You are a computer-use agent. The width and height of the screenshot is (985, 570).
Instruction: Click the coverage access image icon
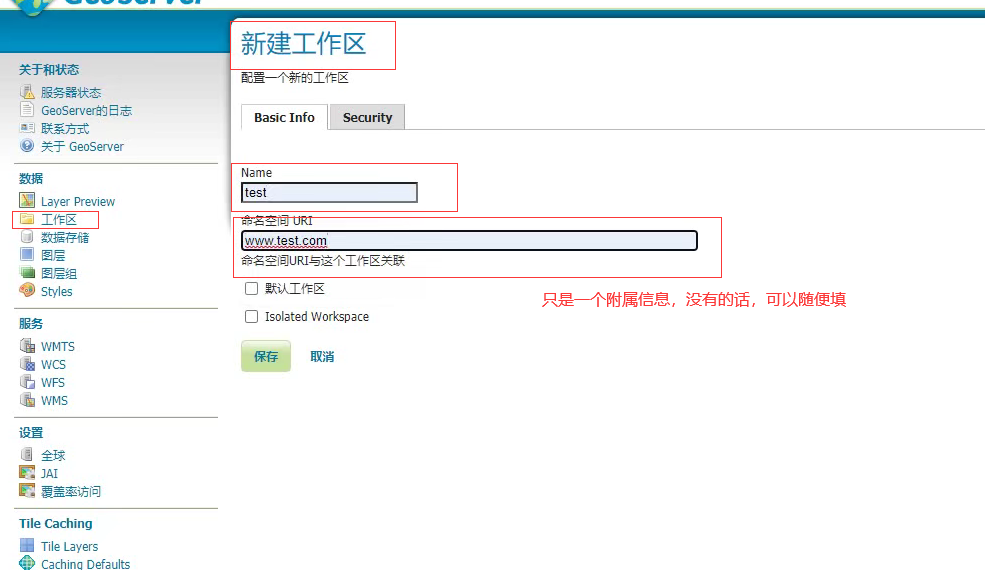coord(27,491)
